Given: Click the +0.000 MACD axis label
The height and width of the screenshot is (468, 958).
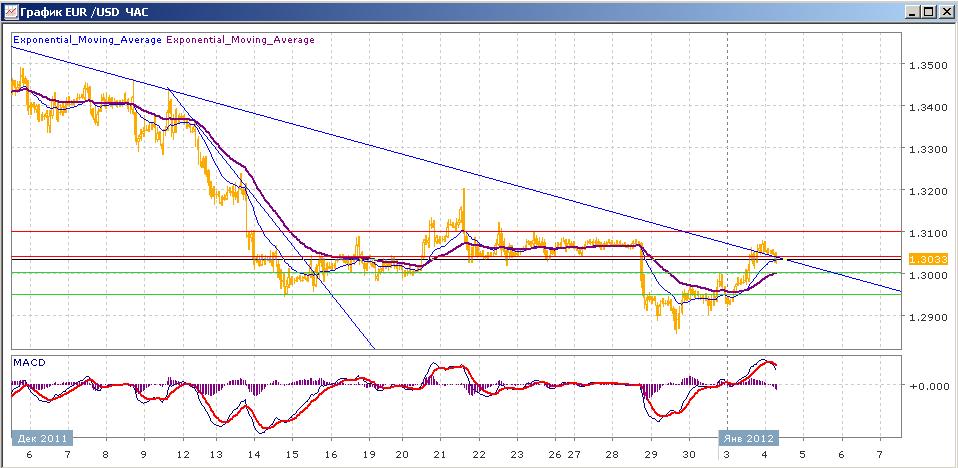Looking at the screenshot, I should click(929, 386).
